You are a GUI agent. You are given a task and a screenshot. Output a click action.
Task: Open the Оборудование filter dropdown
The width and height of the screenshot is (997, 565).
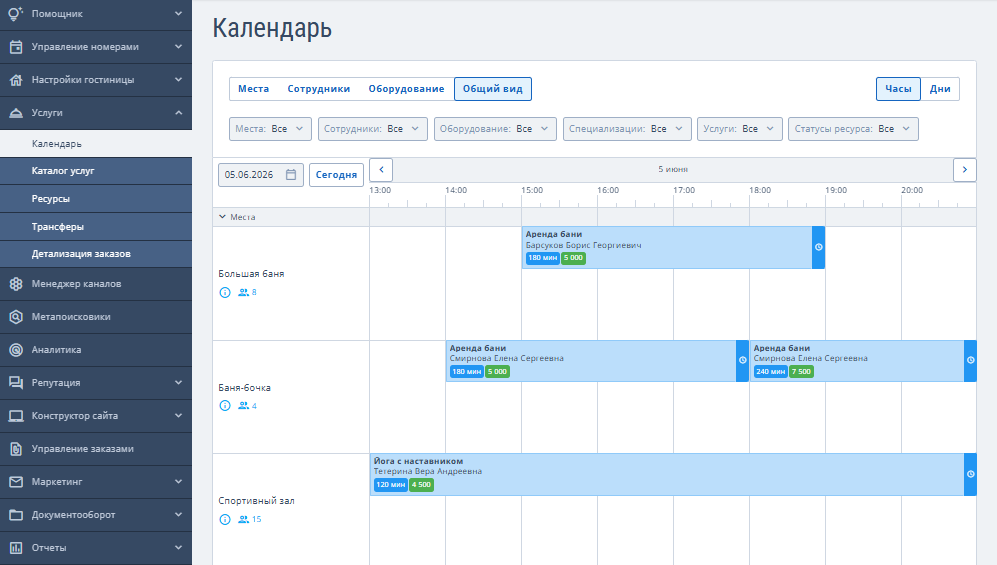click(495, 129)
